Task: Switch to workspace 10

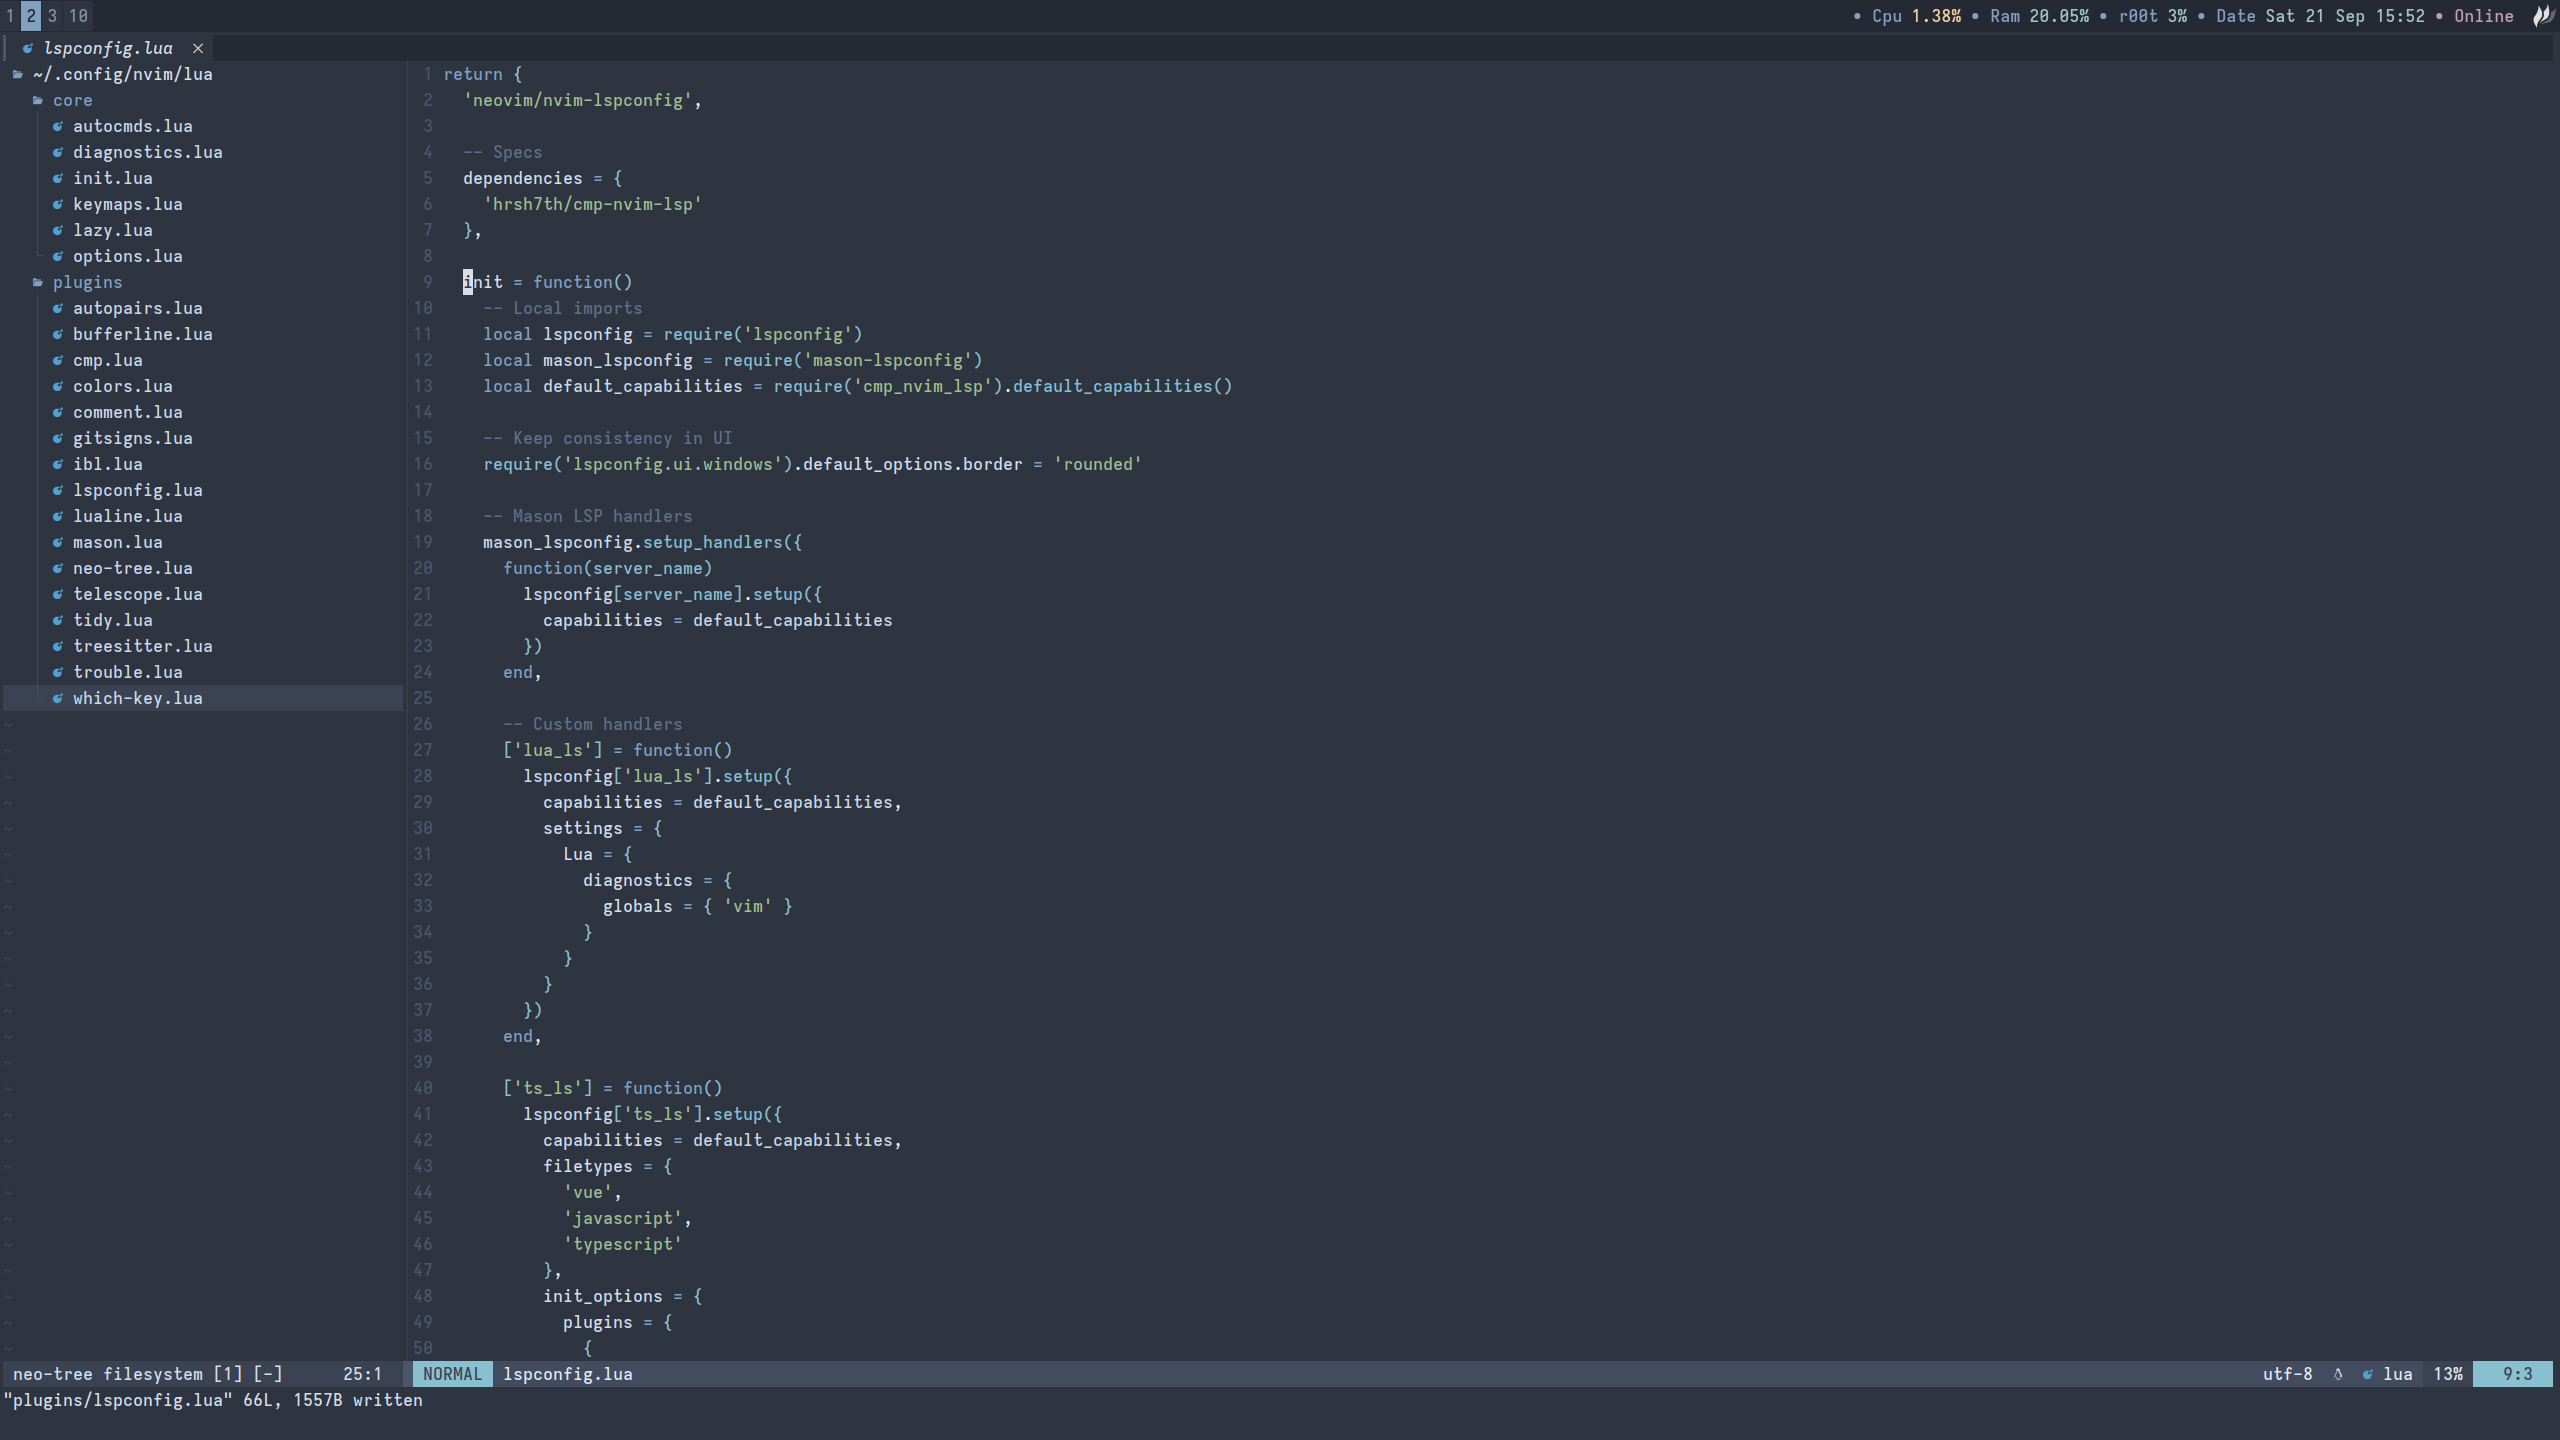Action: pos(78,16)
